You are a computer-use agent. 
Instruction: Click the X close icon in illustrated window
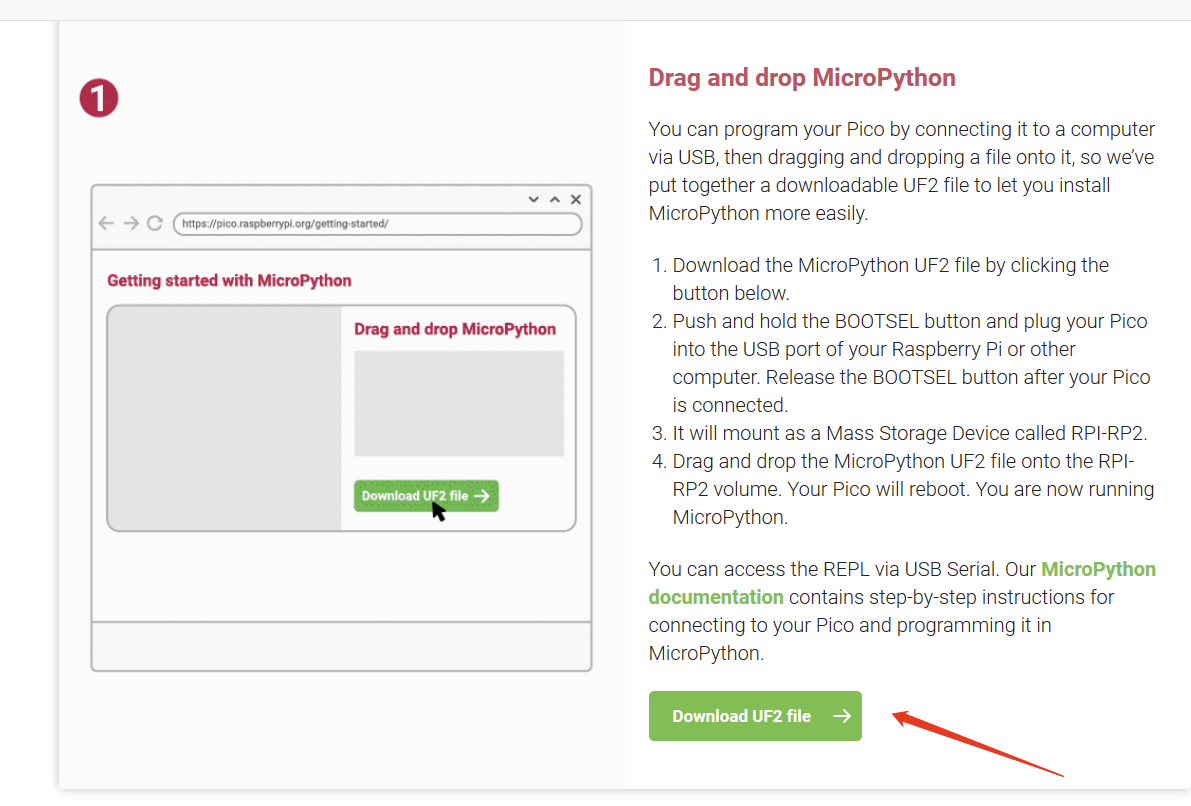576,199
